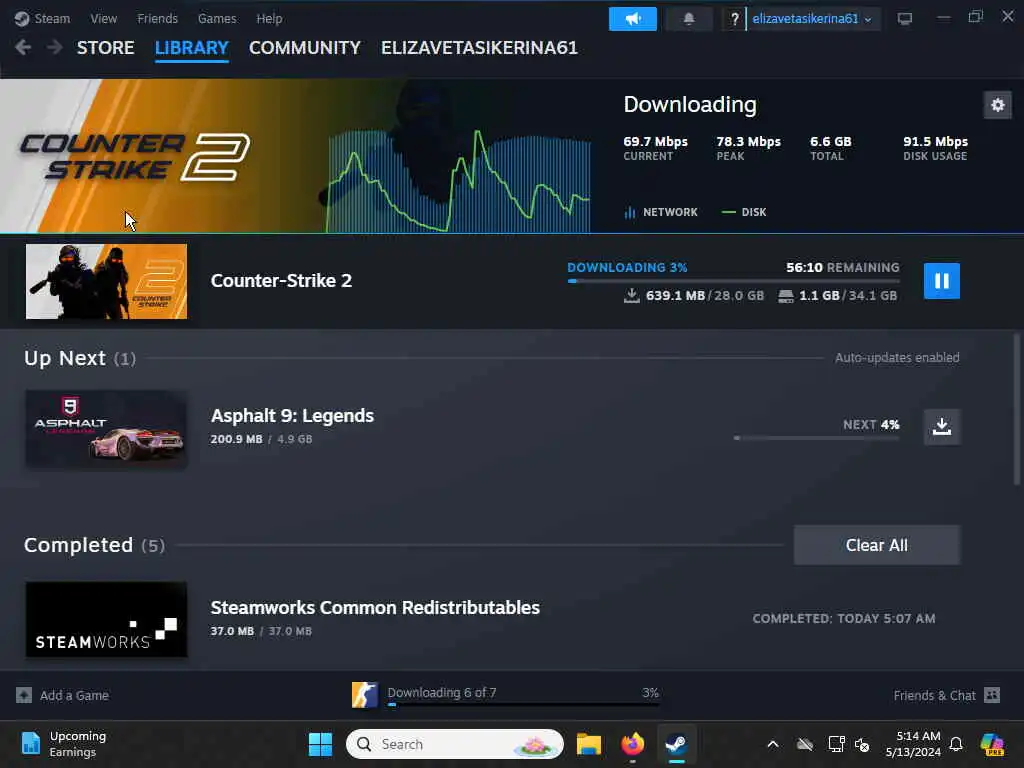Open the Counter-Strike 2 title link
This screenshot has width=1024, height=768.
[x=281, y=281]
